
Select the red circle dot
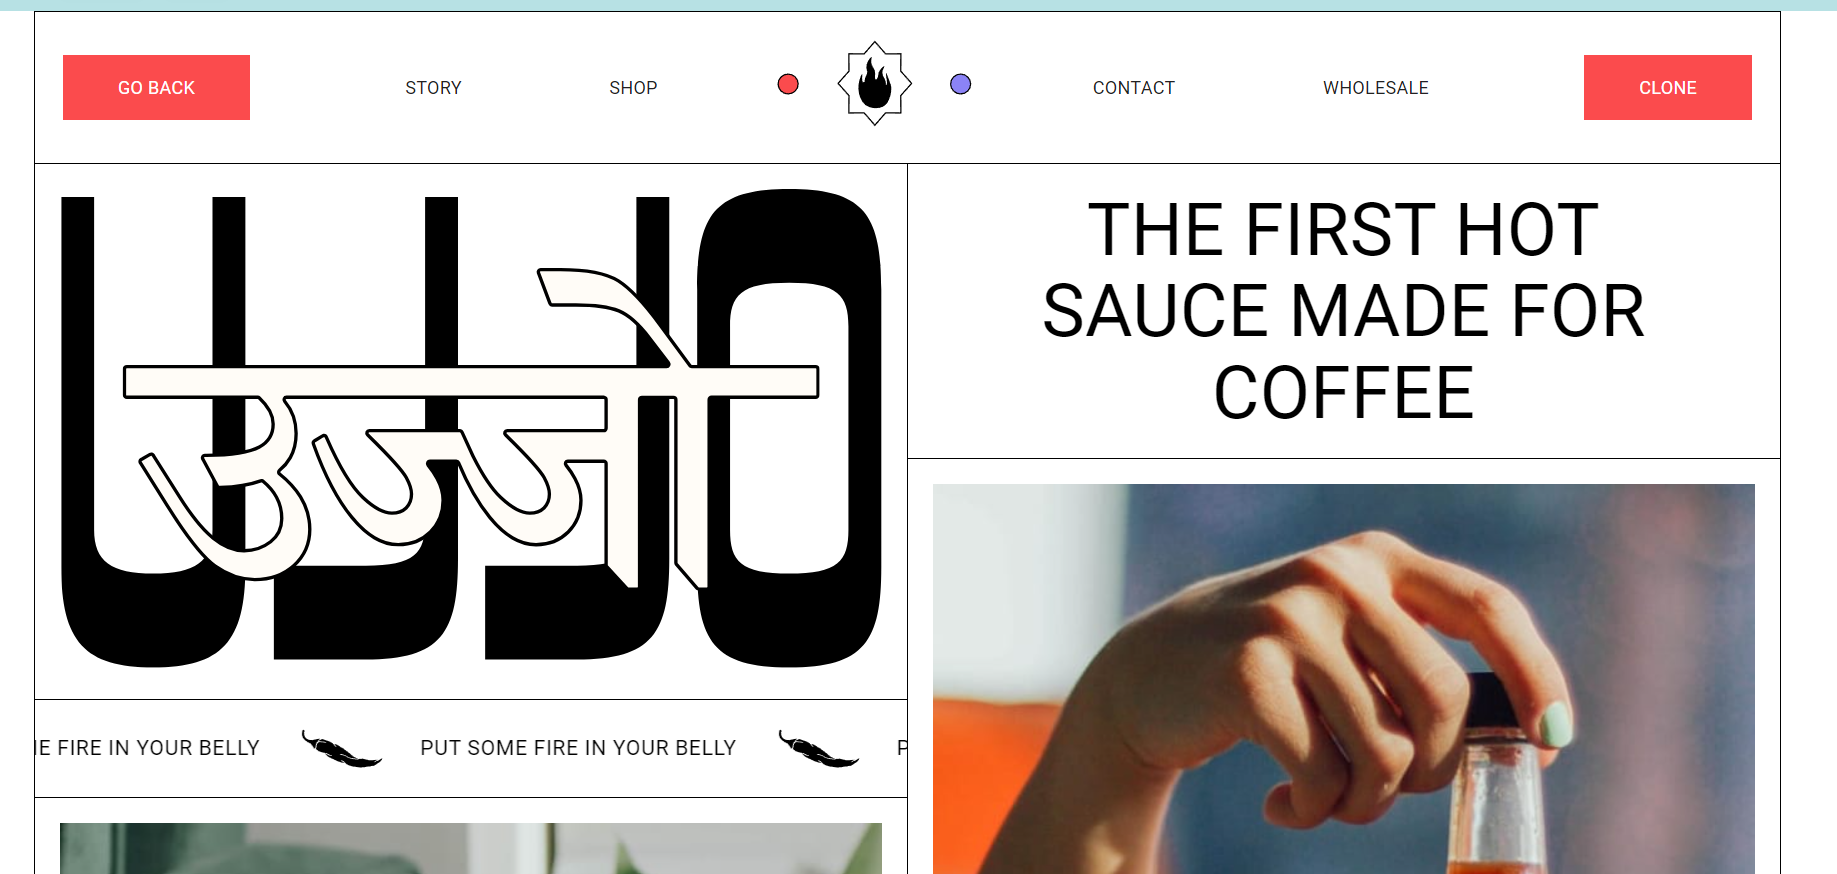788,84
